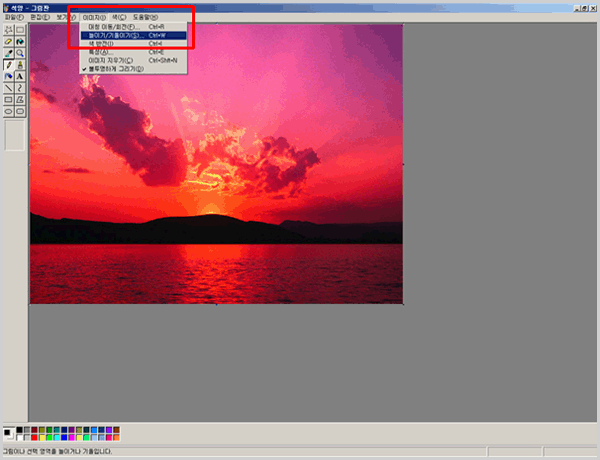Screen dimensions: 600x460
Task: Select 색 반전 menu entry
Action: [x=101, y=44]
